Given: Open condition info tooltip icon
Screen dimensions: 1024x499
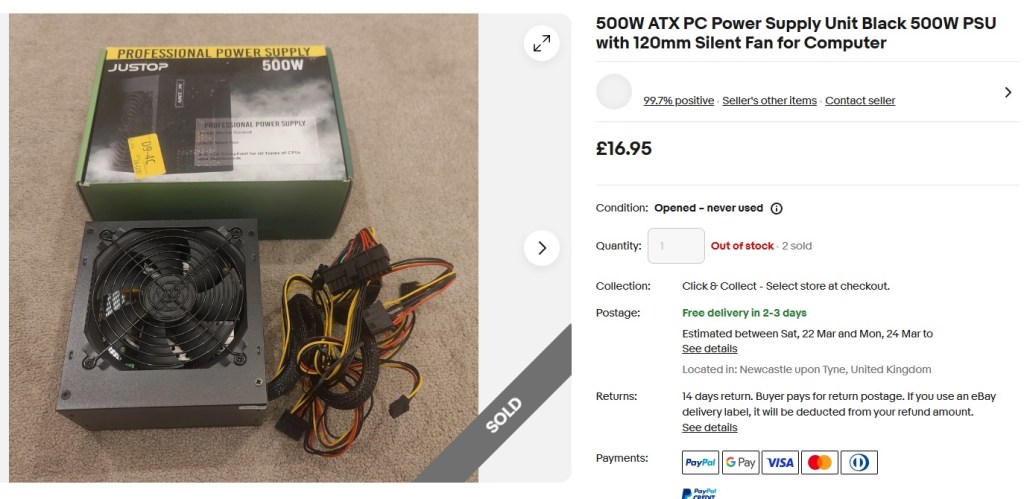Looking at the screenshot, I should [776, 208].
